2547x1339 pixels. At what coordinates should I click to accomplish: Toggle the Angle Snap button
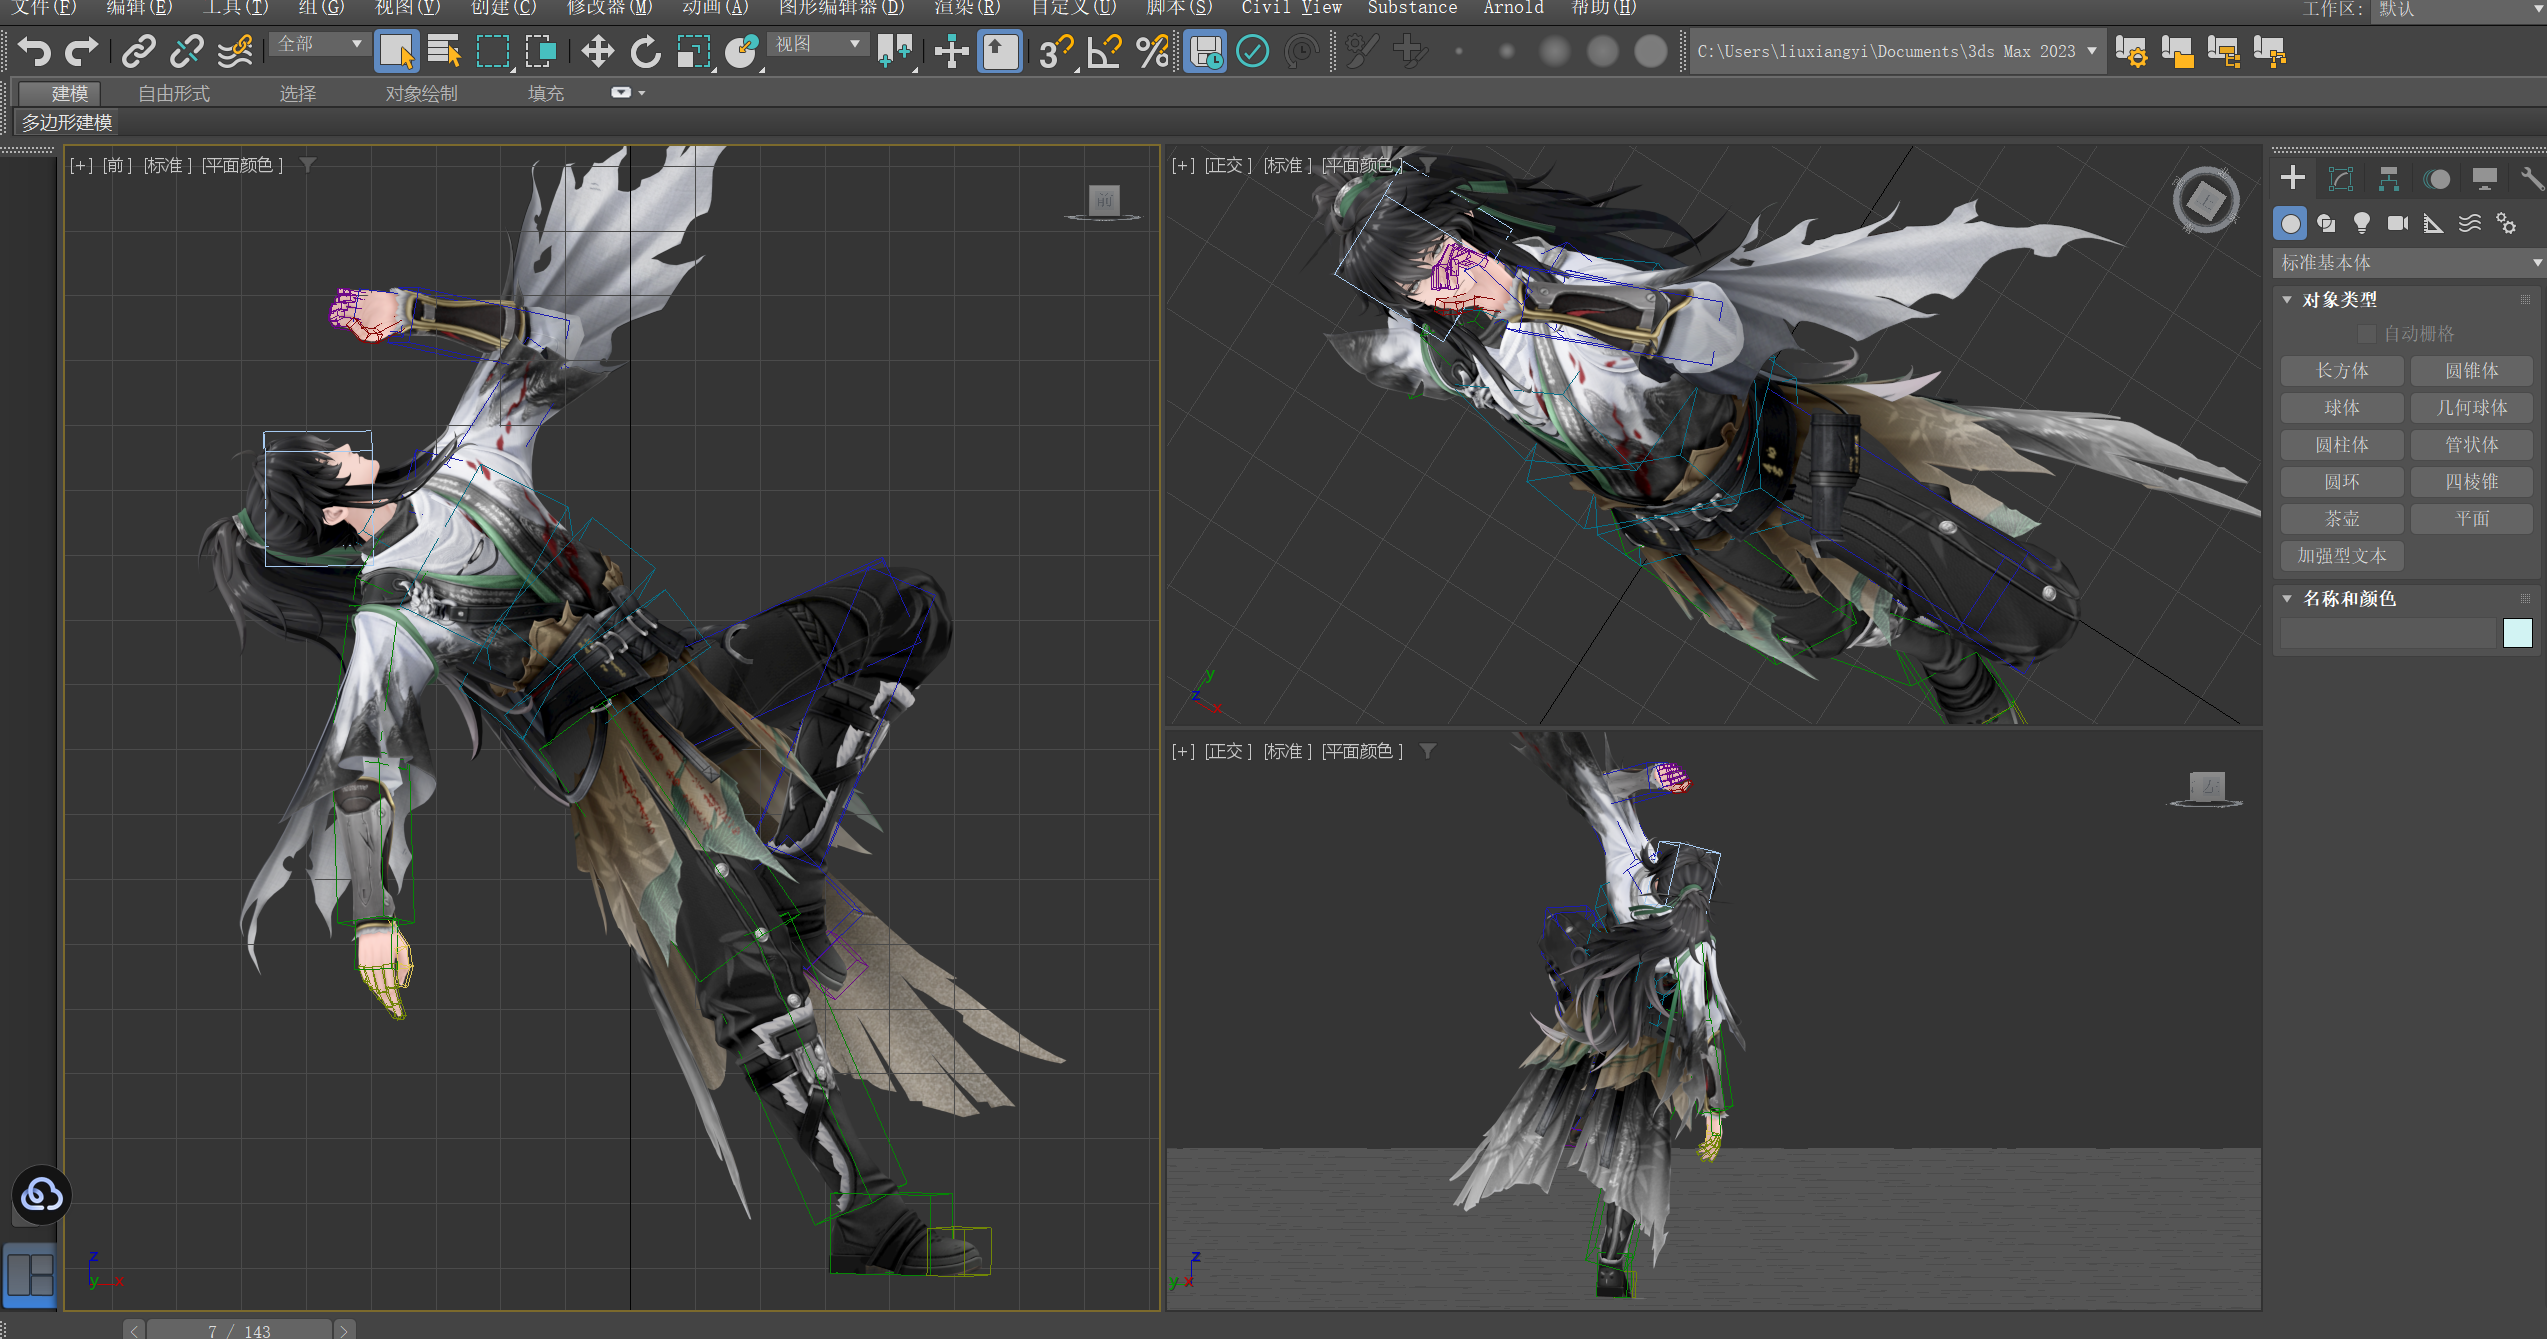(x=1104, y=51)
